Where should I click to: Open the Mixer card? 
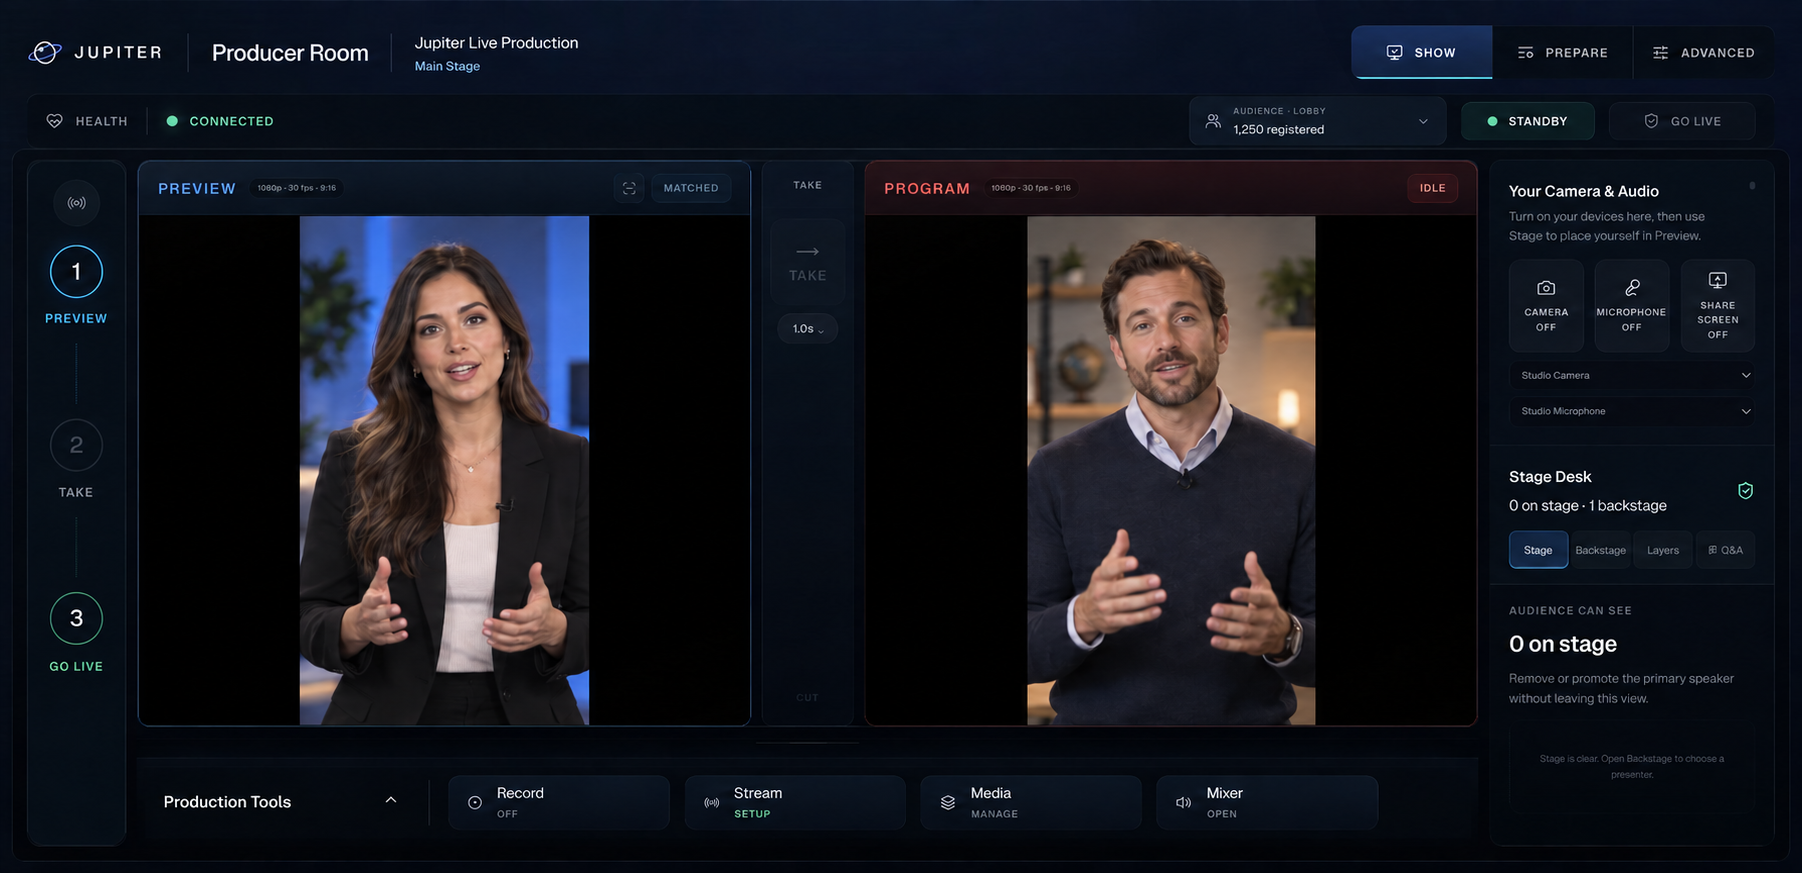point(1267,802)
